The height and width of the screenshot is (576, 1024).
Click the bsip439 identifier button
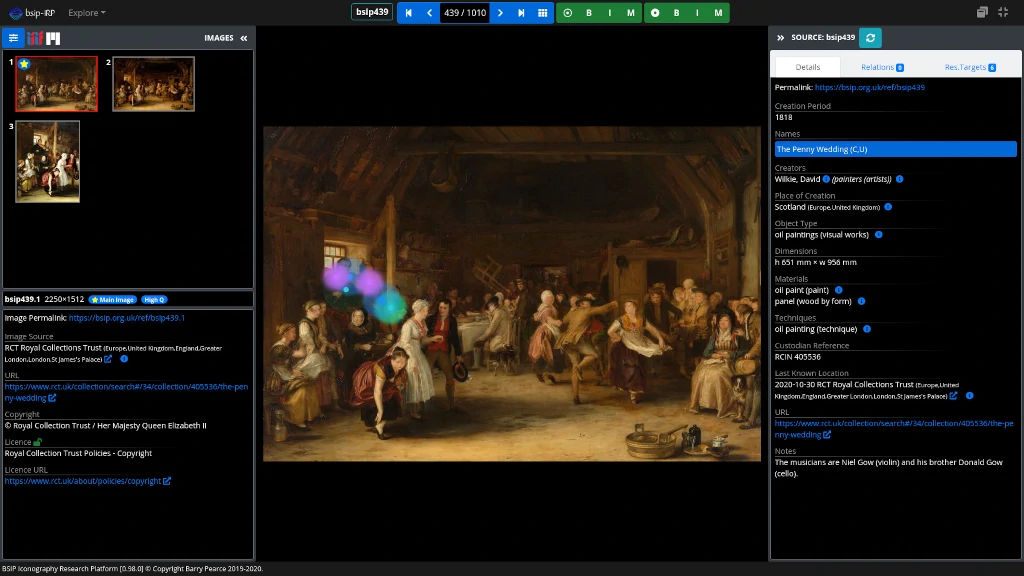372,12
